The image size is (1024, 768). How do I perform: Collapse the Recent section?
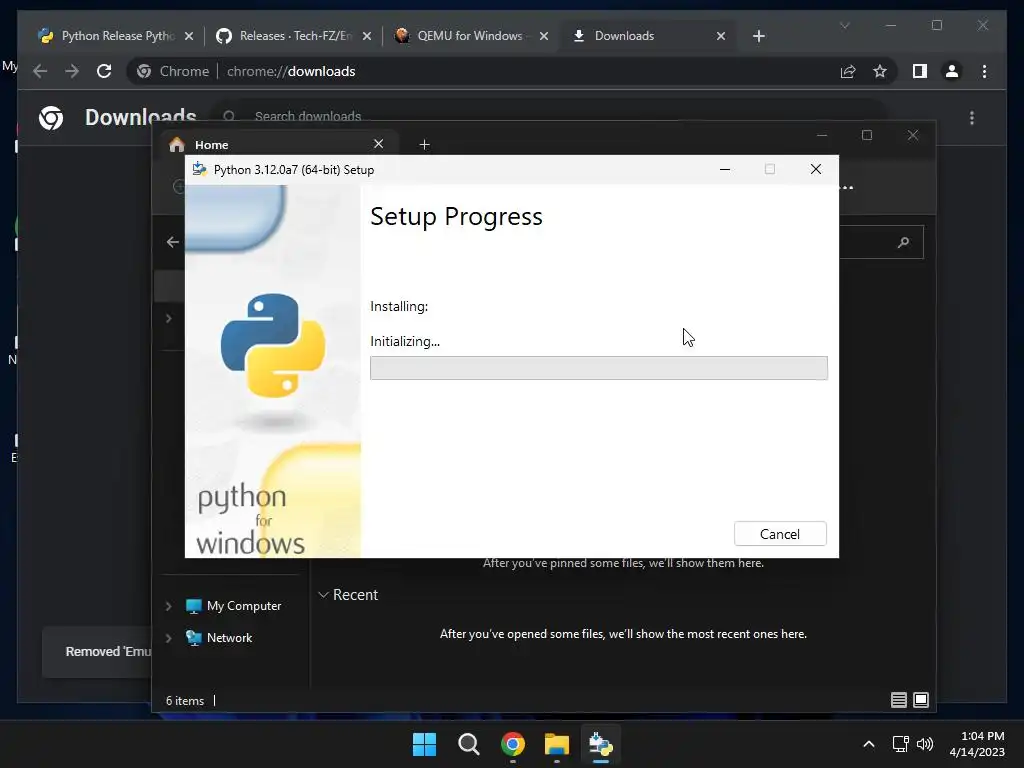click(x=323, y=595)
